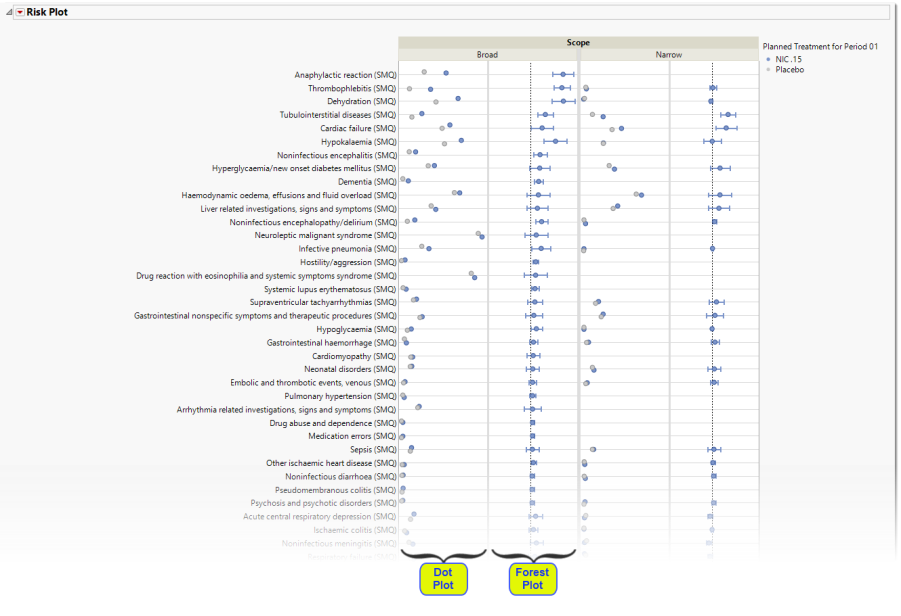Select Gastrointestinal nonspecific symptoms and therapeutic procedures label
Screen dimensions: 901x616
tap(265, 315)
